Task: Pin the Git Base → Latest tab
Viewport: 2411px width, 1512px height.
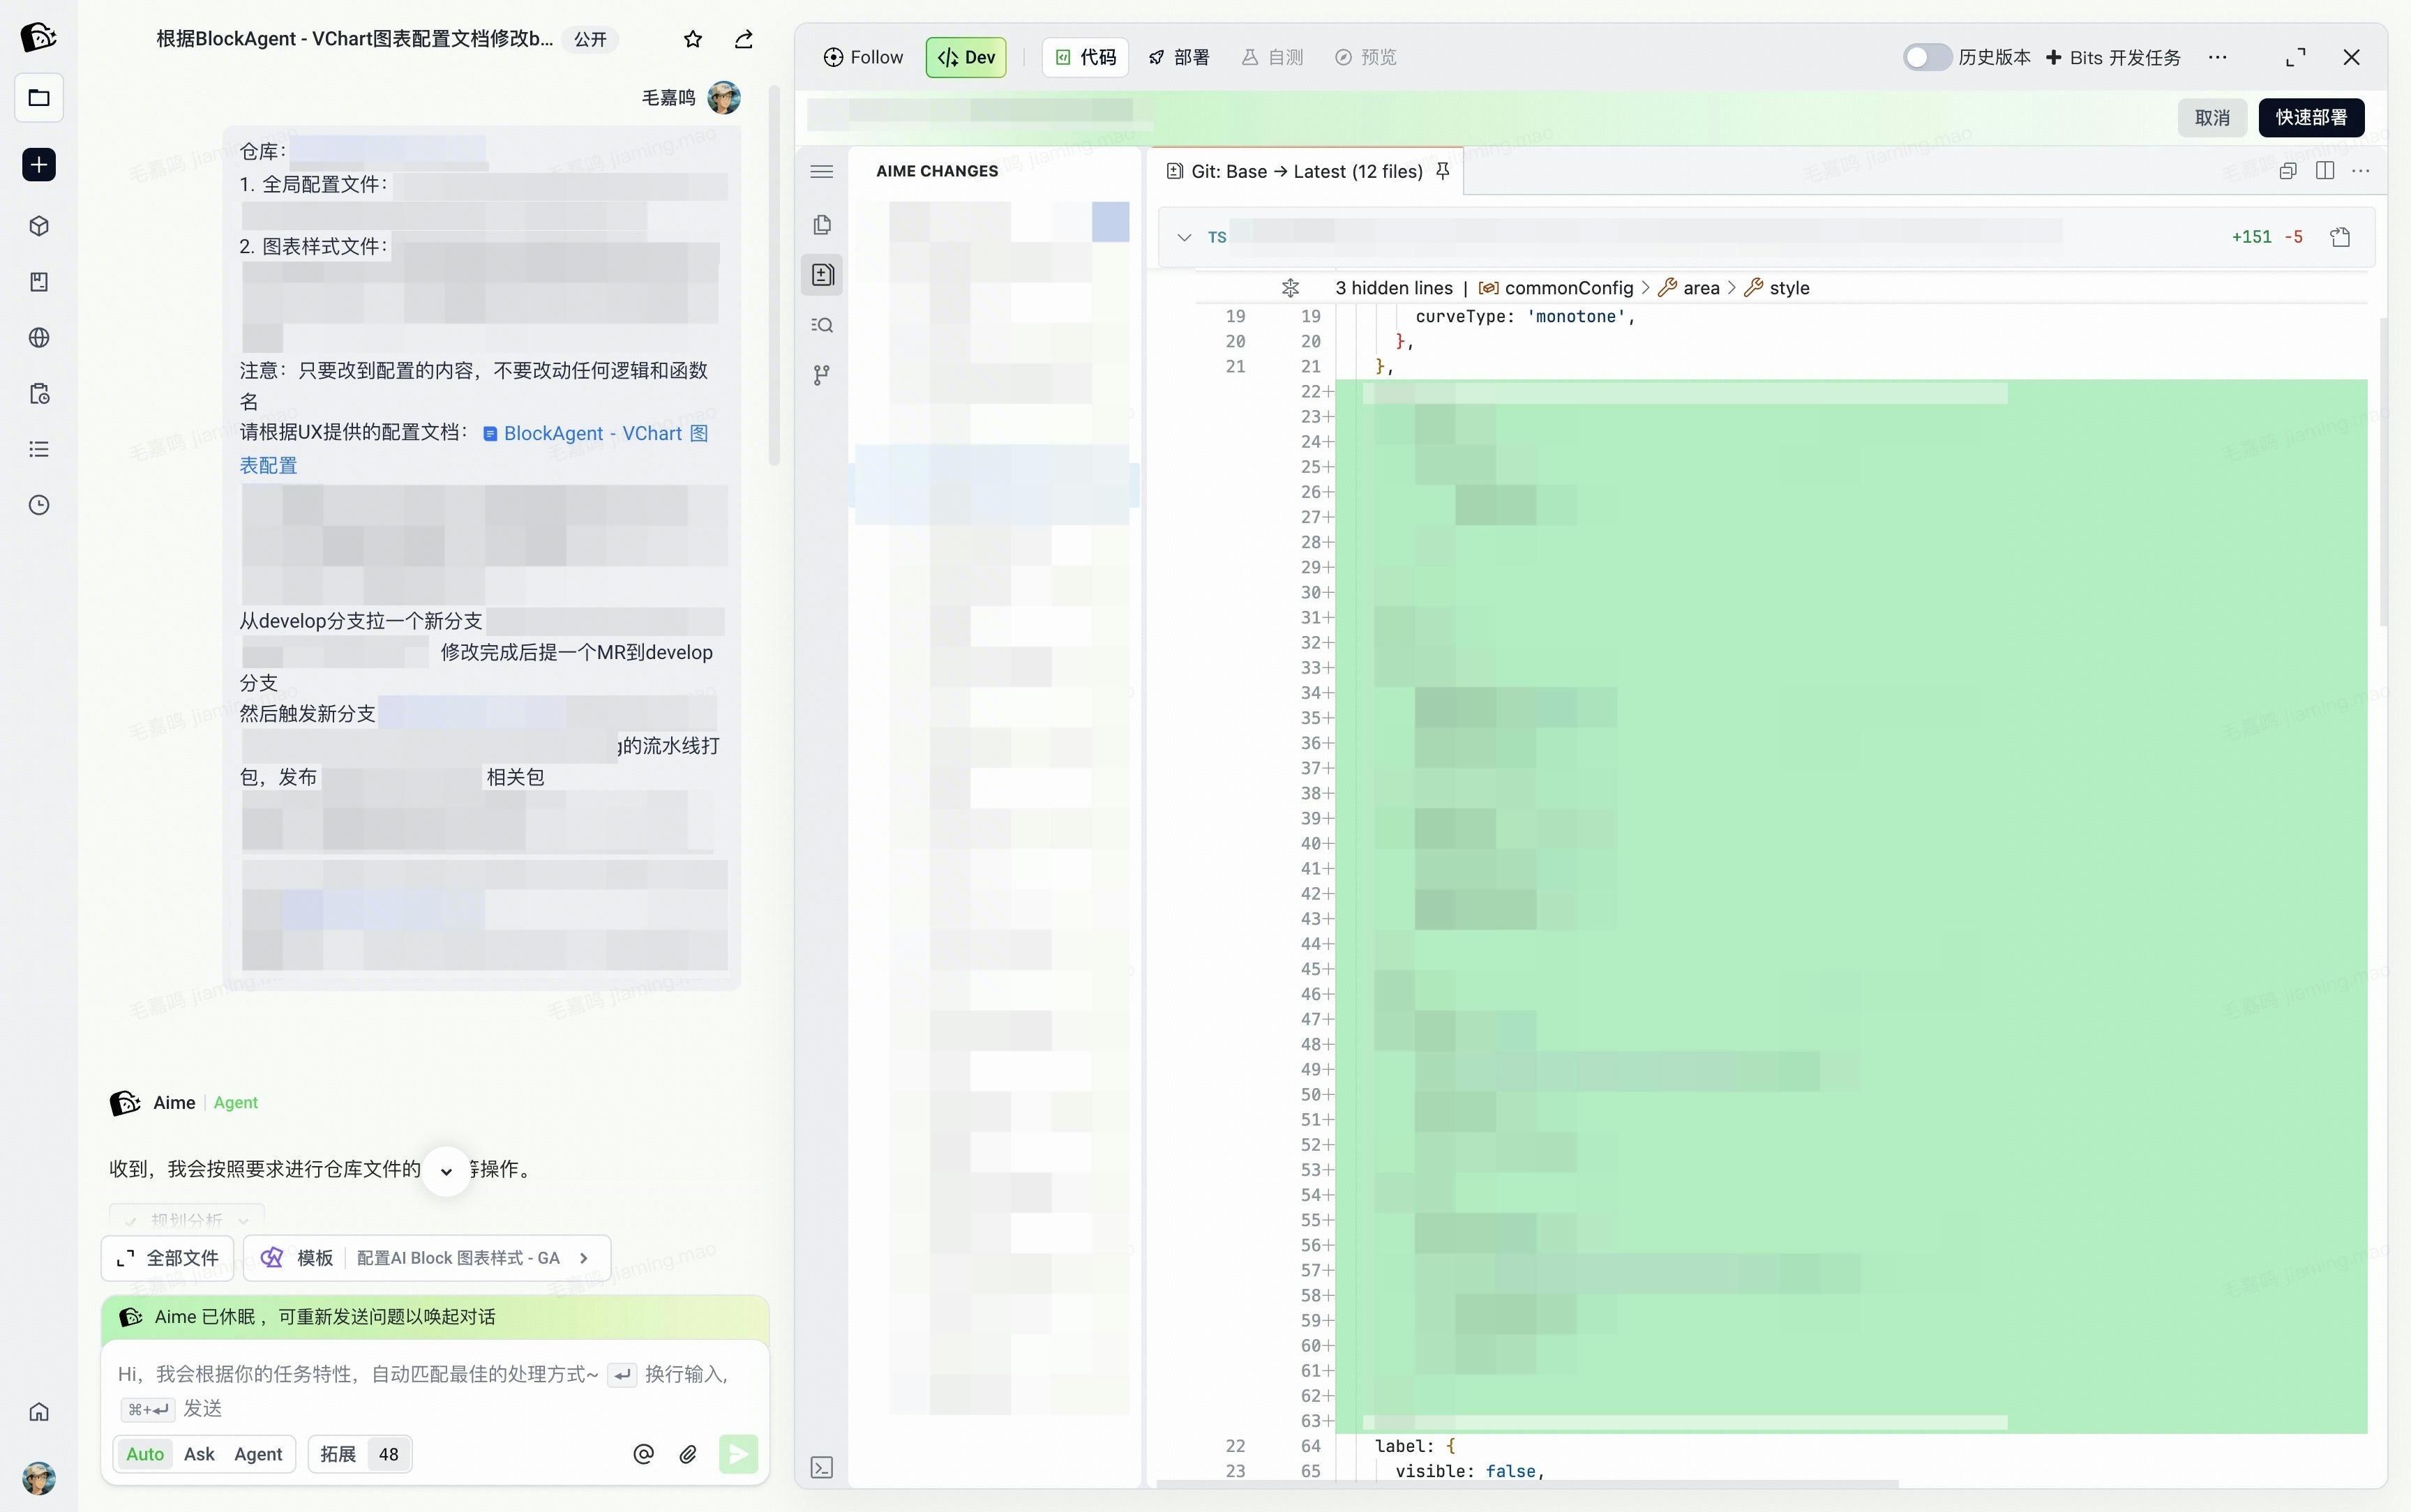Action: (1443, 171)
